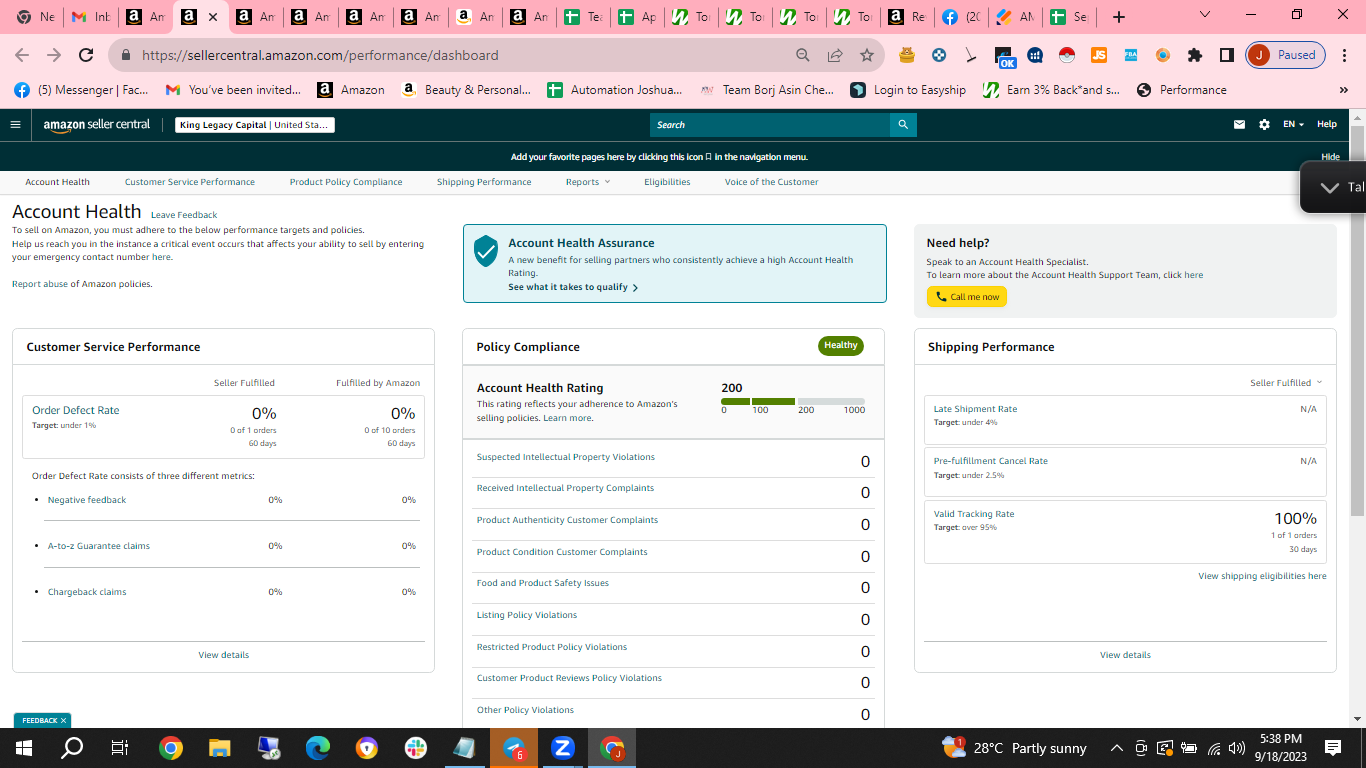Open the Seller Central mail messages icon
1366x768 pixels.
[1239, 125]
